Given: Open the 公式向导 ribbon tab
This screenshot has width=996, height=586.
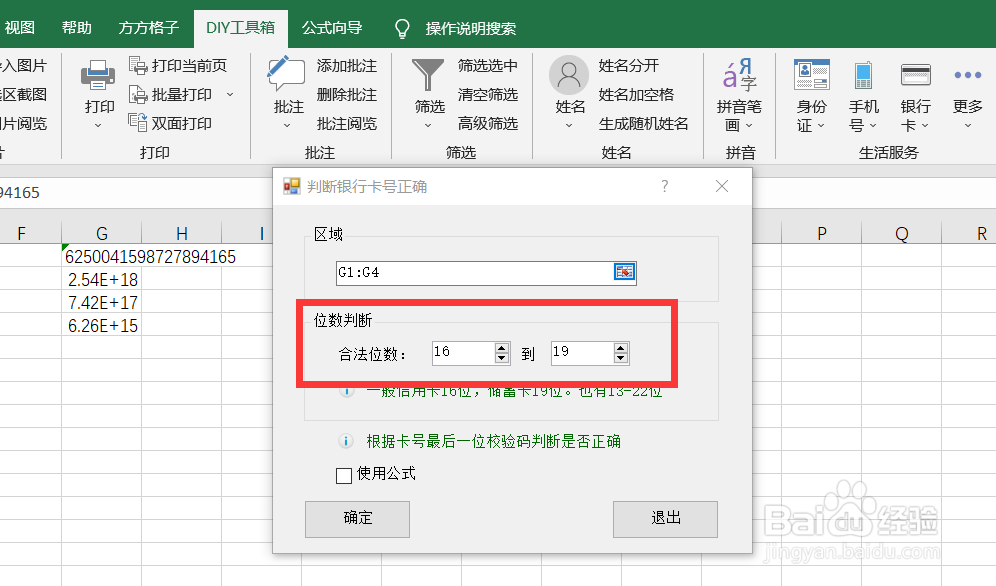Looking at the screenshot, I should coord(332,28).
